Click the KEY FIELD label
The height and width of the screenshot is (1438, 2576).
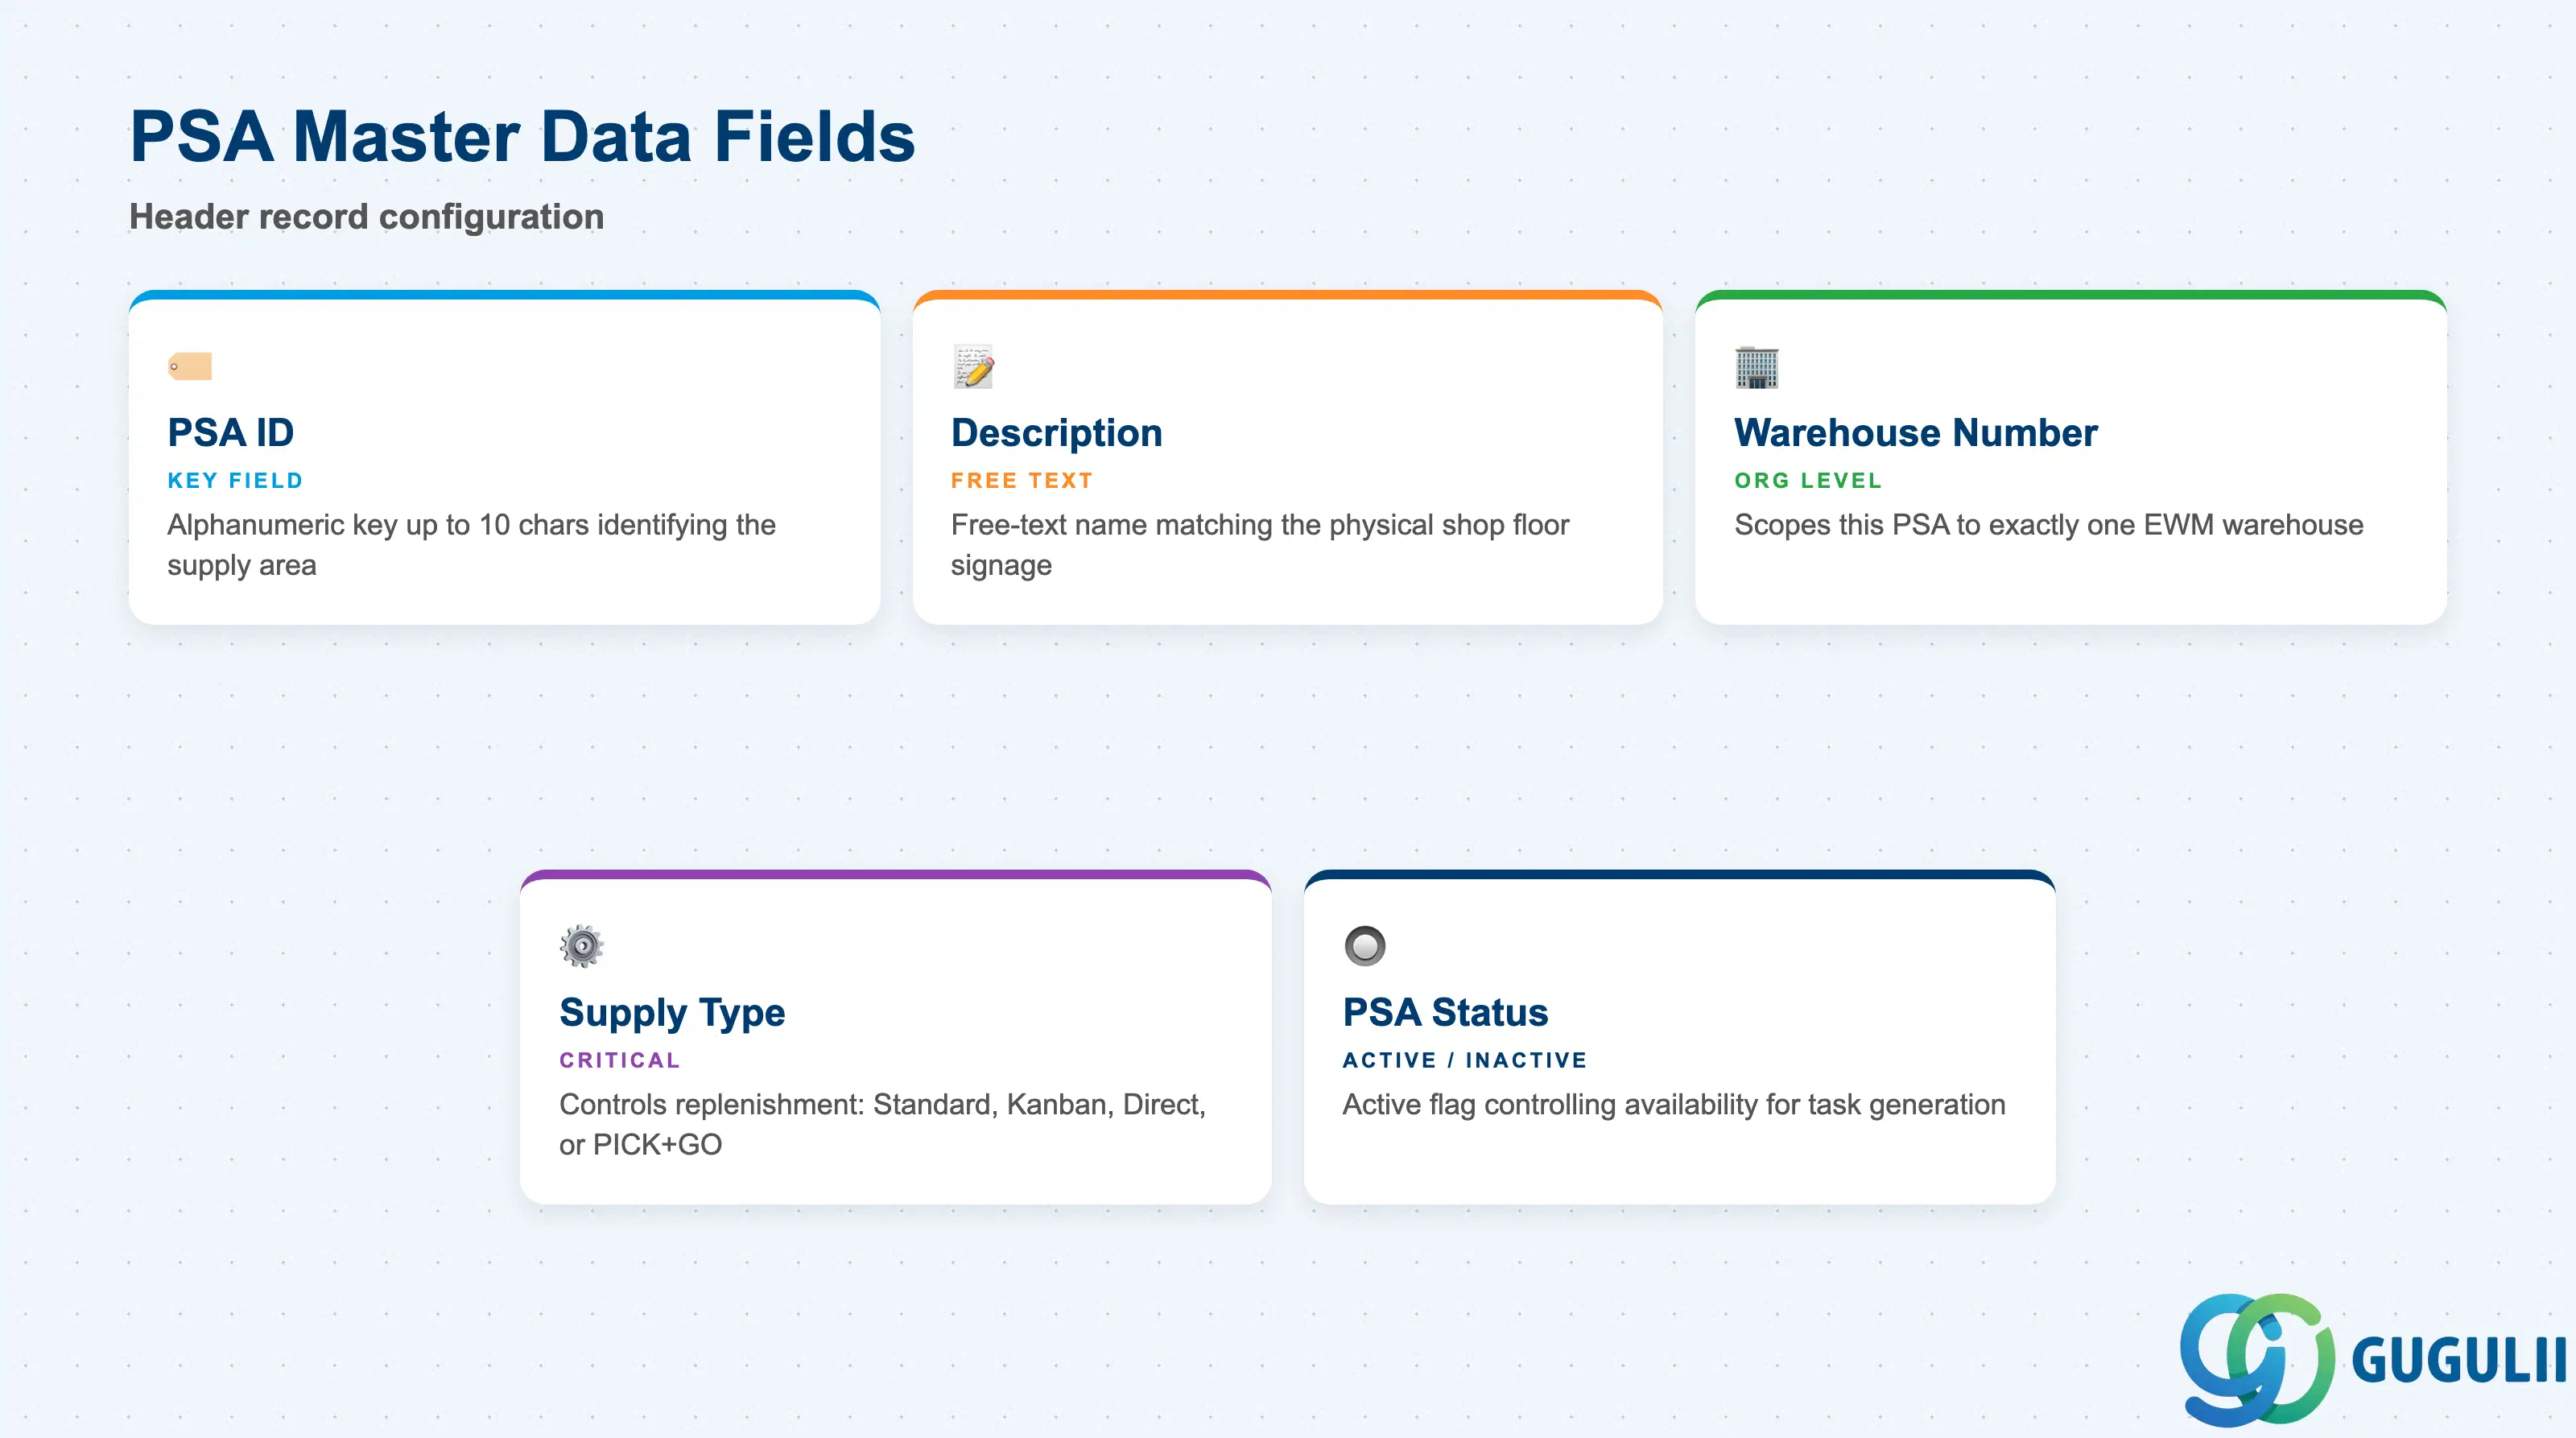(235, 481)
